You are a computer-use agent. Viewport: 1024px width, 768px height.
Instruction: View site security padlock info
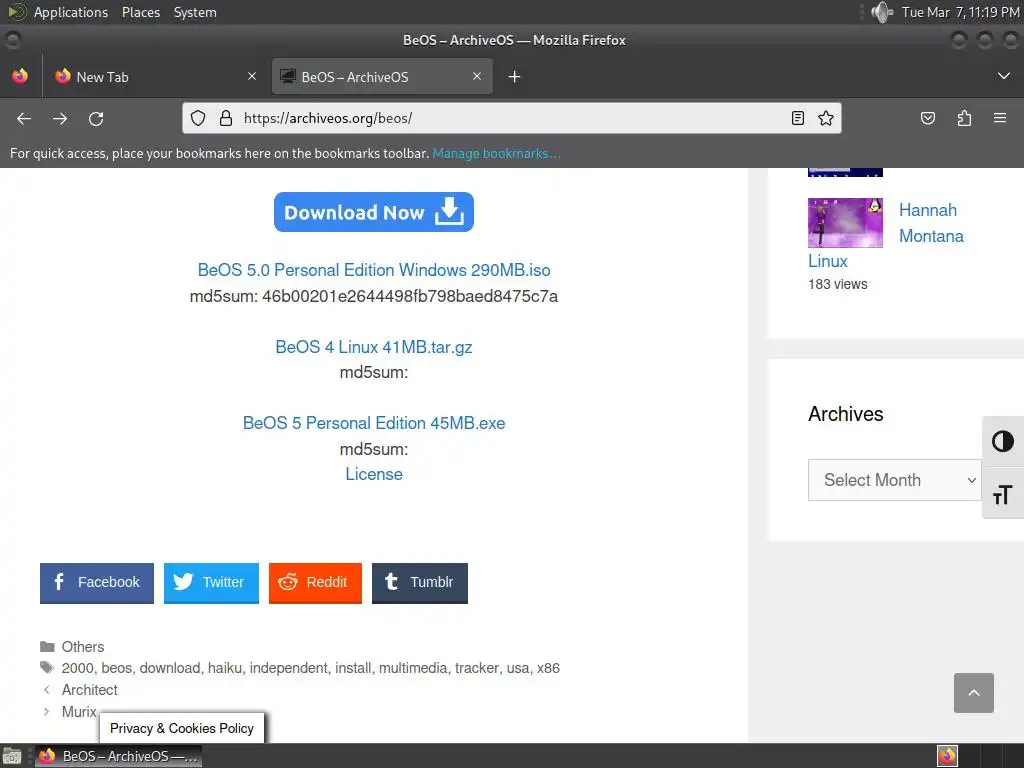(x=226, y=118)
